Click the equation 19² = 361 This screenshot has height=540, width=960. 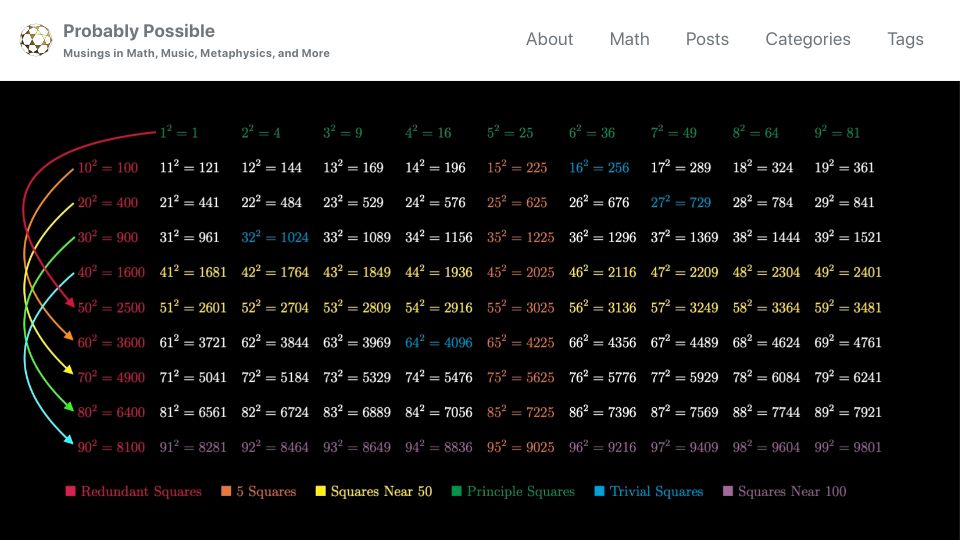click(x=844, y=167)
